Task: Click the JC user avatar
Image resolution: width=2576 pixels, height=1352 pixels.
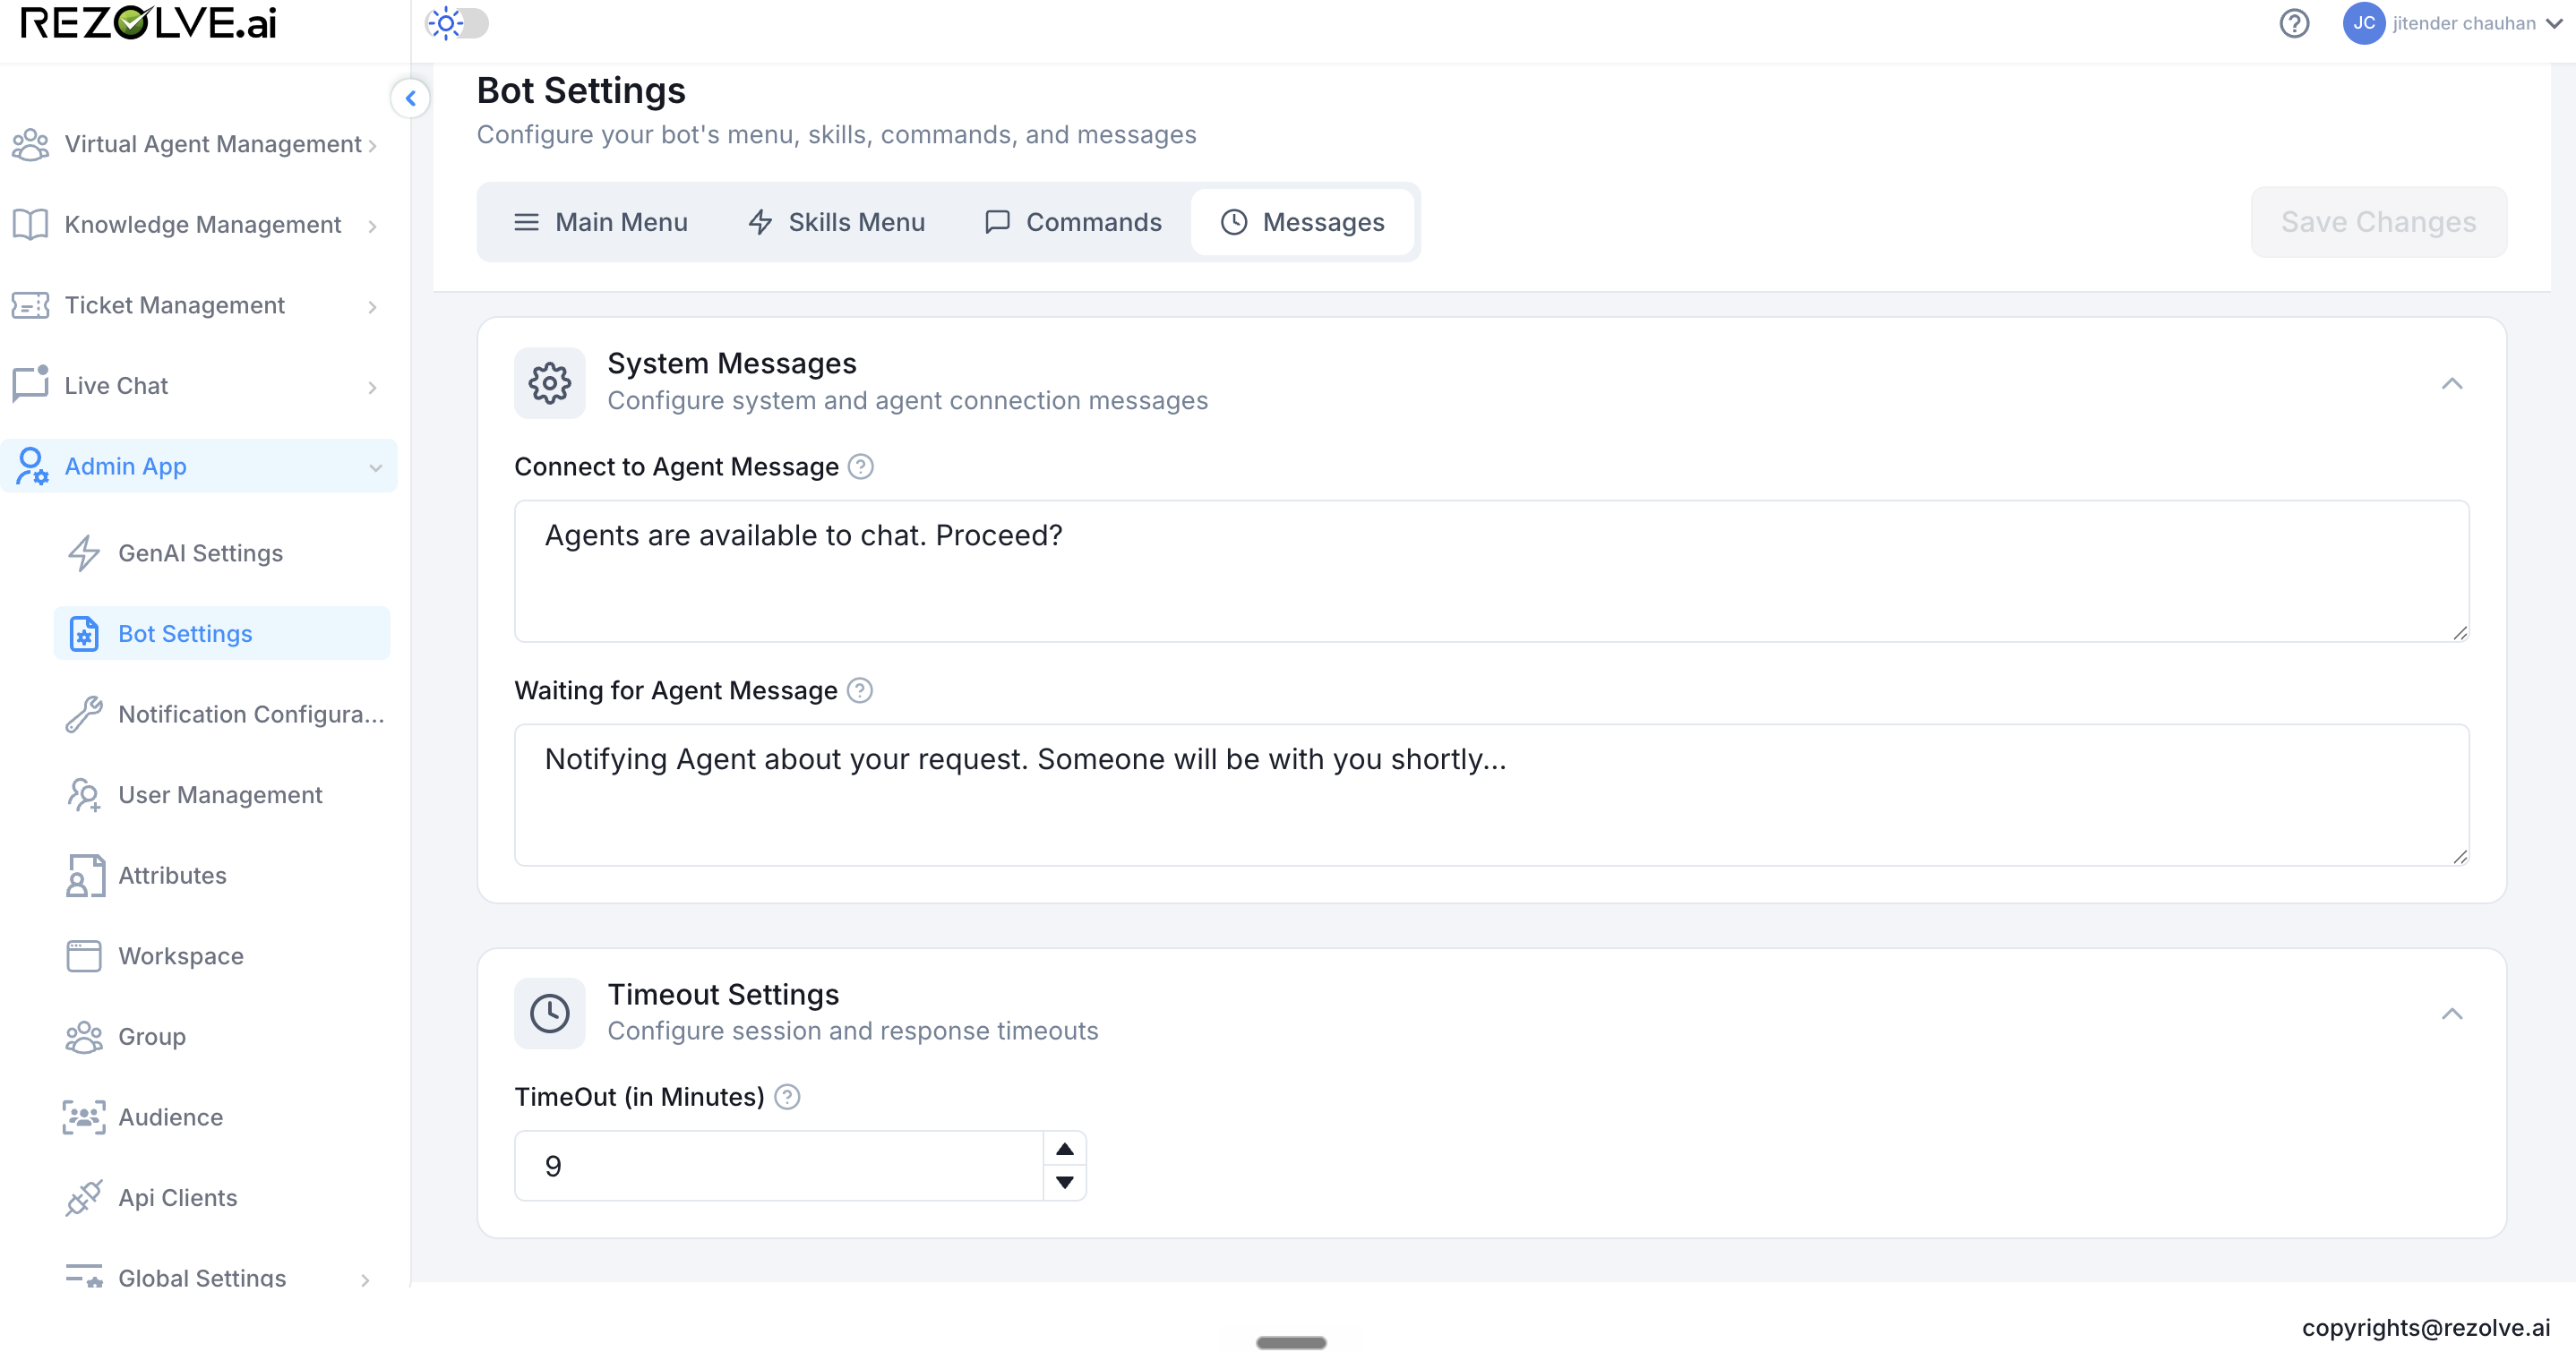Action: pos(2363,23)
